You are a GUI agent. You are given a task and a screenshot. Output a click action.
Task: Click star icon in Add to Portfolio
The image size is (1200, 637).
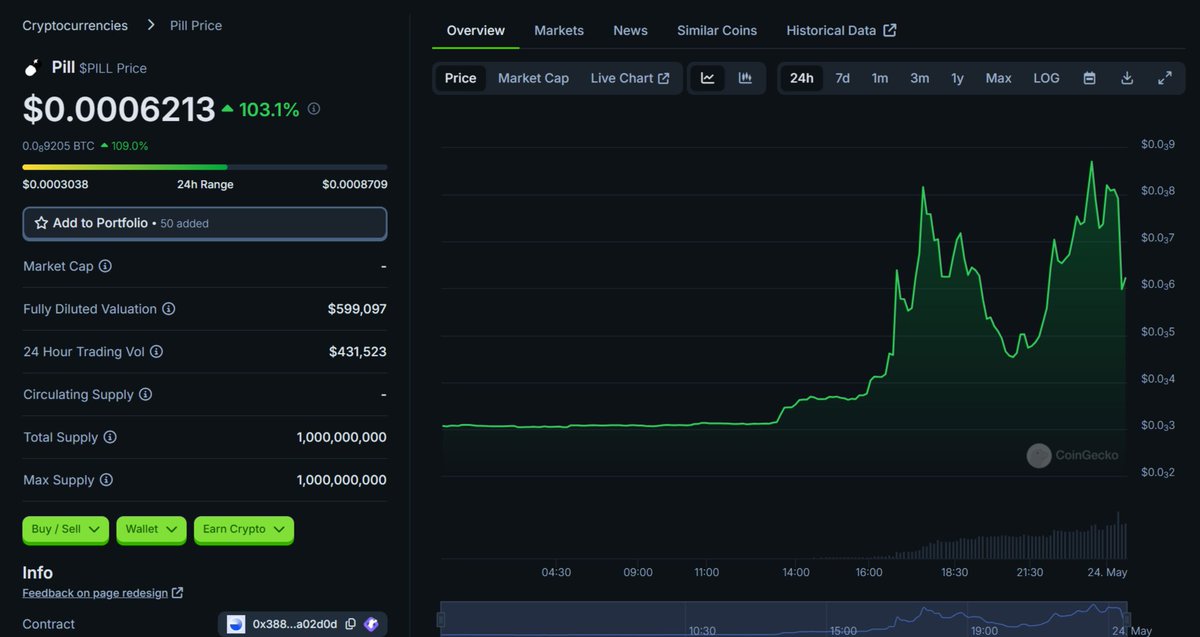point(41,223)
